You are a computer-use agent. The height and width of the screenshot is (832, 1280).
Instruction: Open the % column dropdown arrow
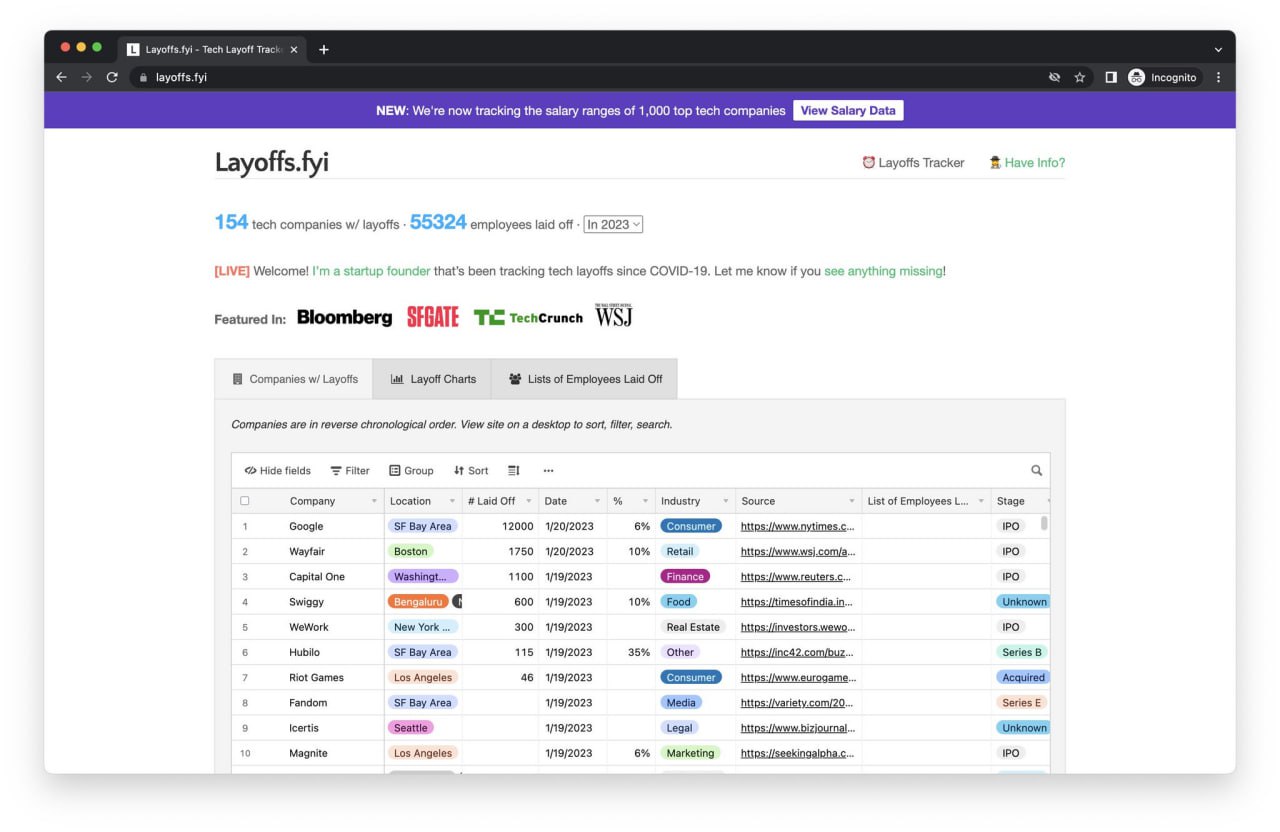(x=646, y=502)
